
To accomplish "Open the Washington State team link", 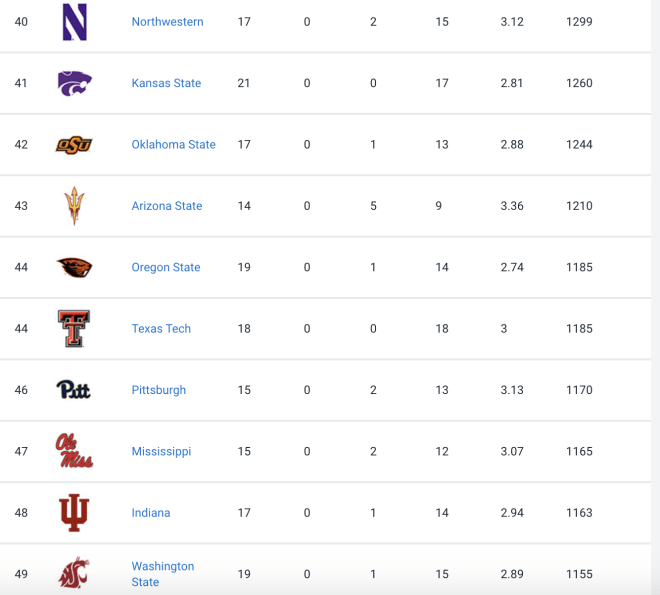I will [x=163, y=574].
